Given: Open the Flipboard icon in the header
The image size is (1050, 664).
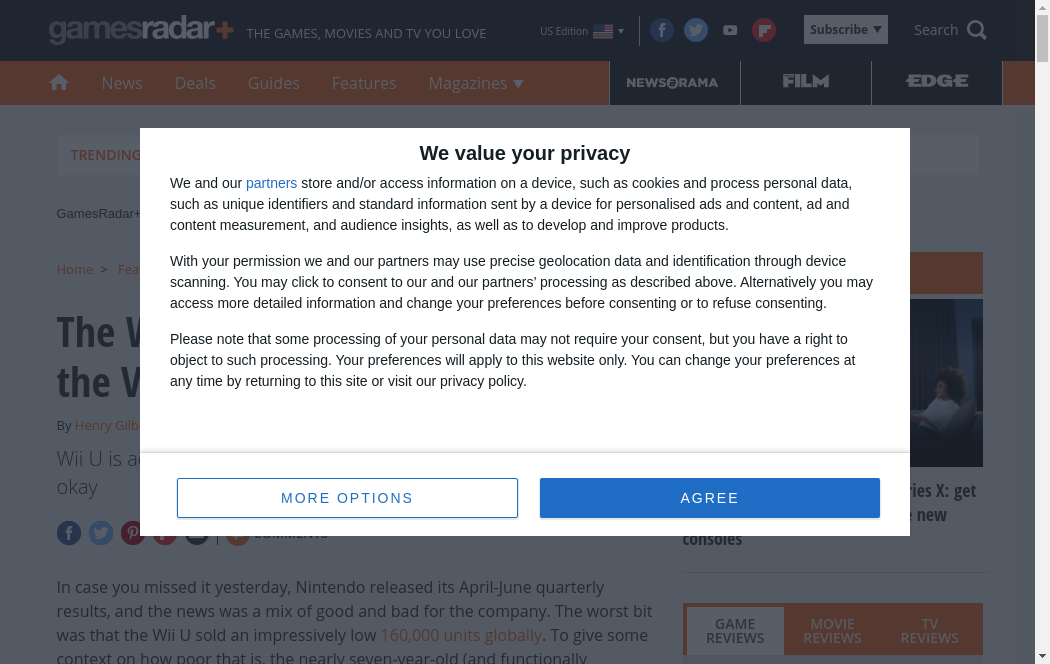Looking at the screenshot, I should (x=764, y=30).
